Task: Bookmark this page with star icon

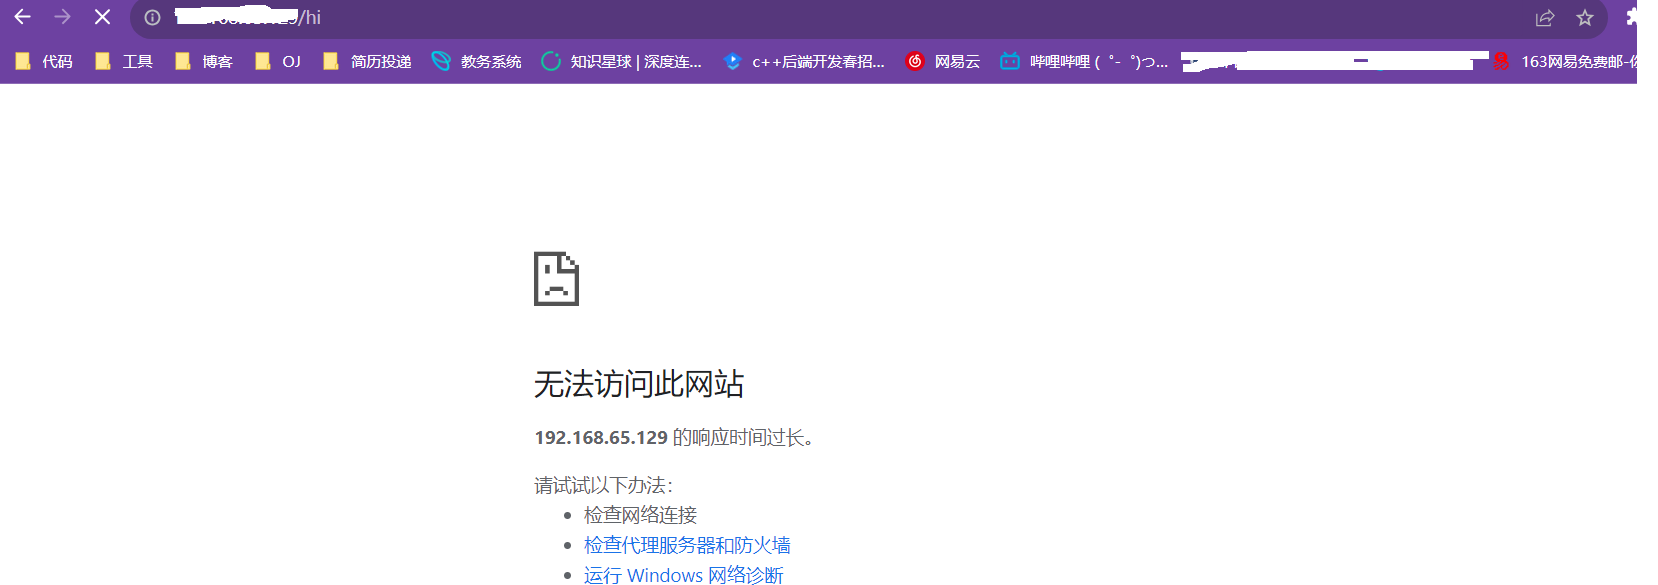Action: [1585, 18]
